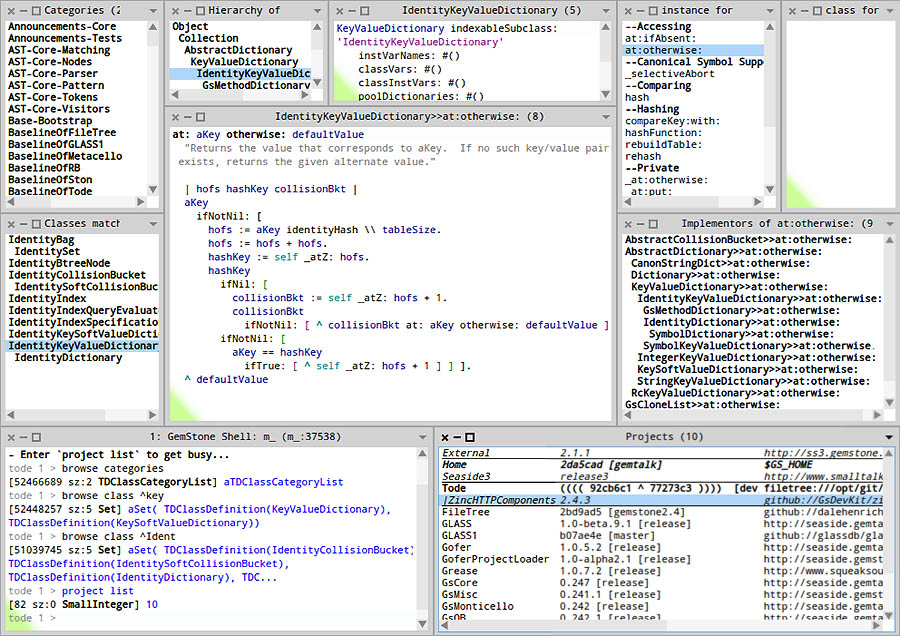Maximize the Implementors of at:otherwise: window
900x636 pixels.
[653, 224]
